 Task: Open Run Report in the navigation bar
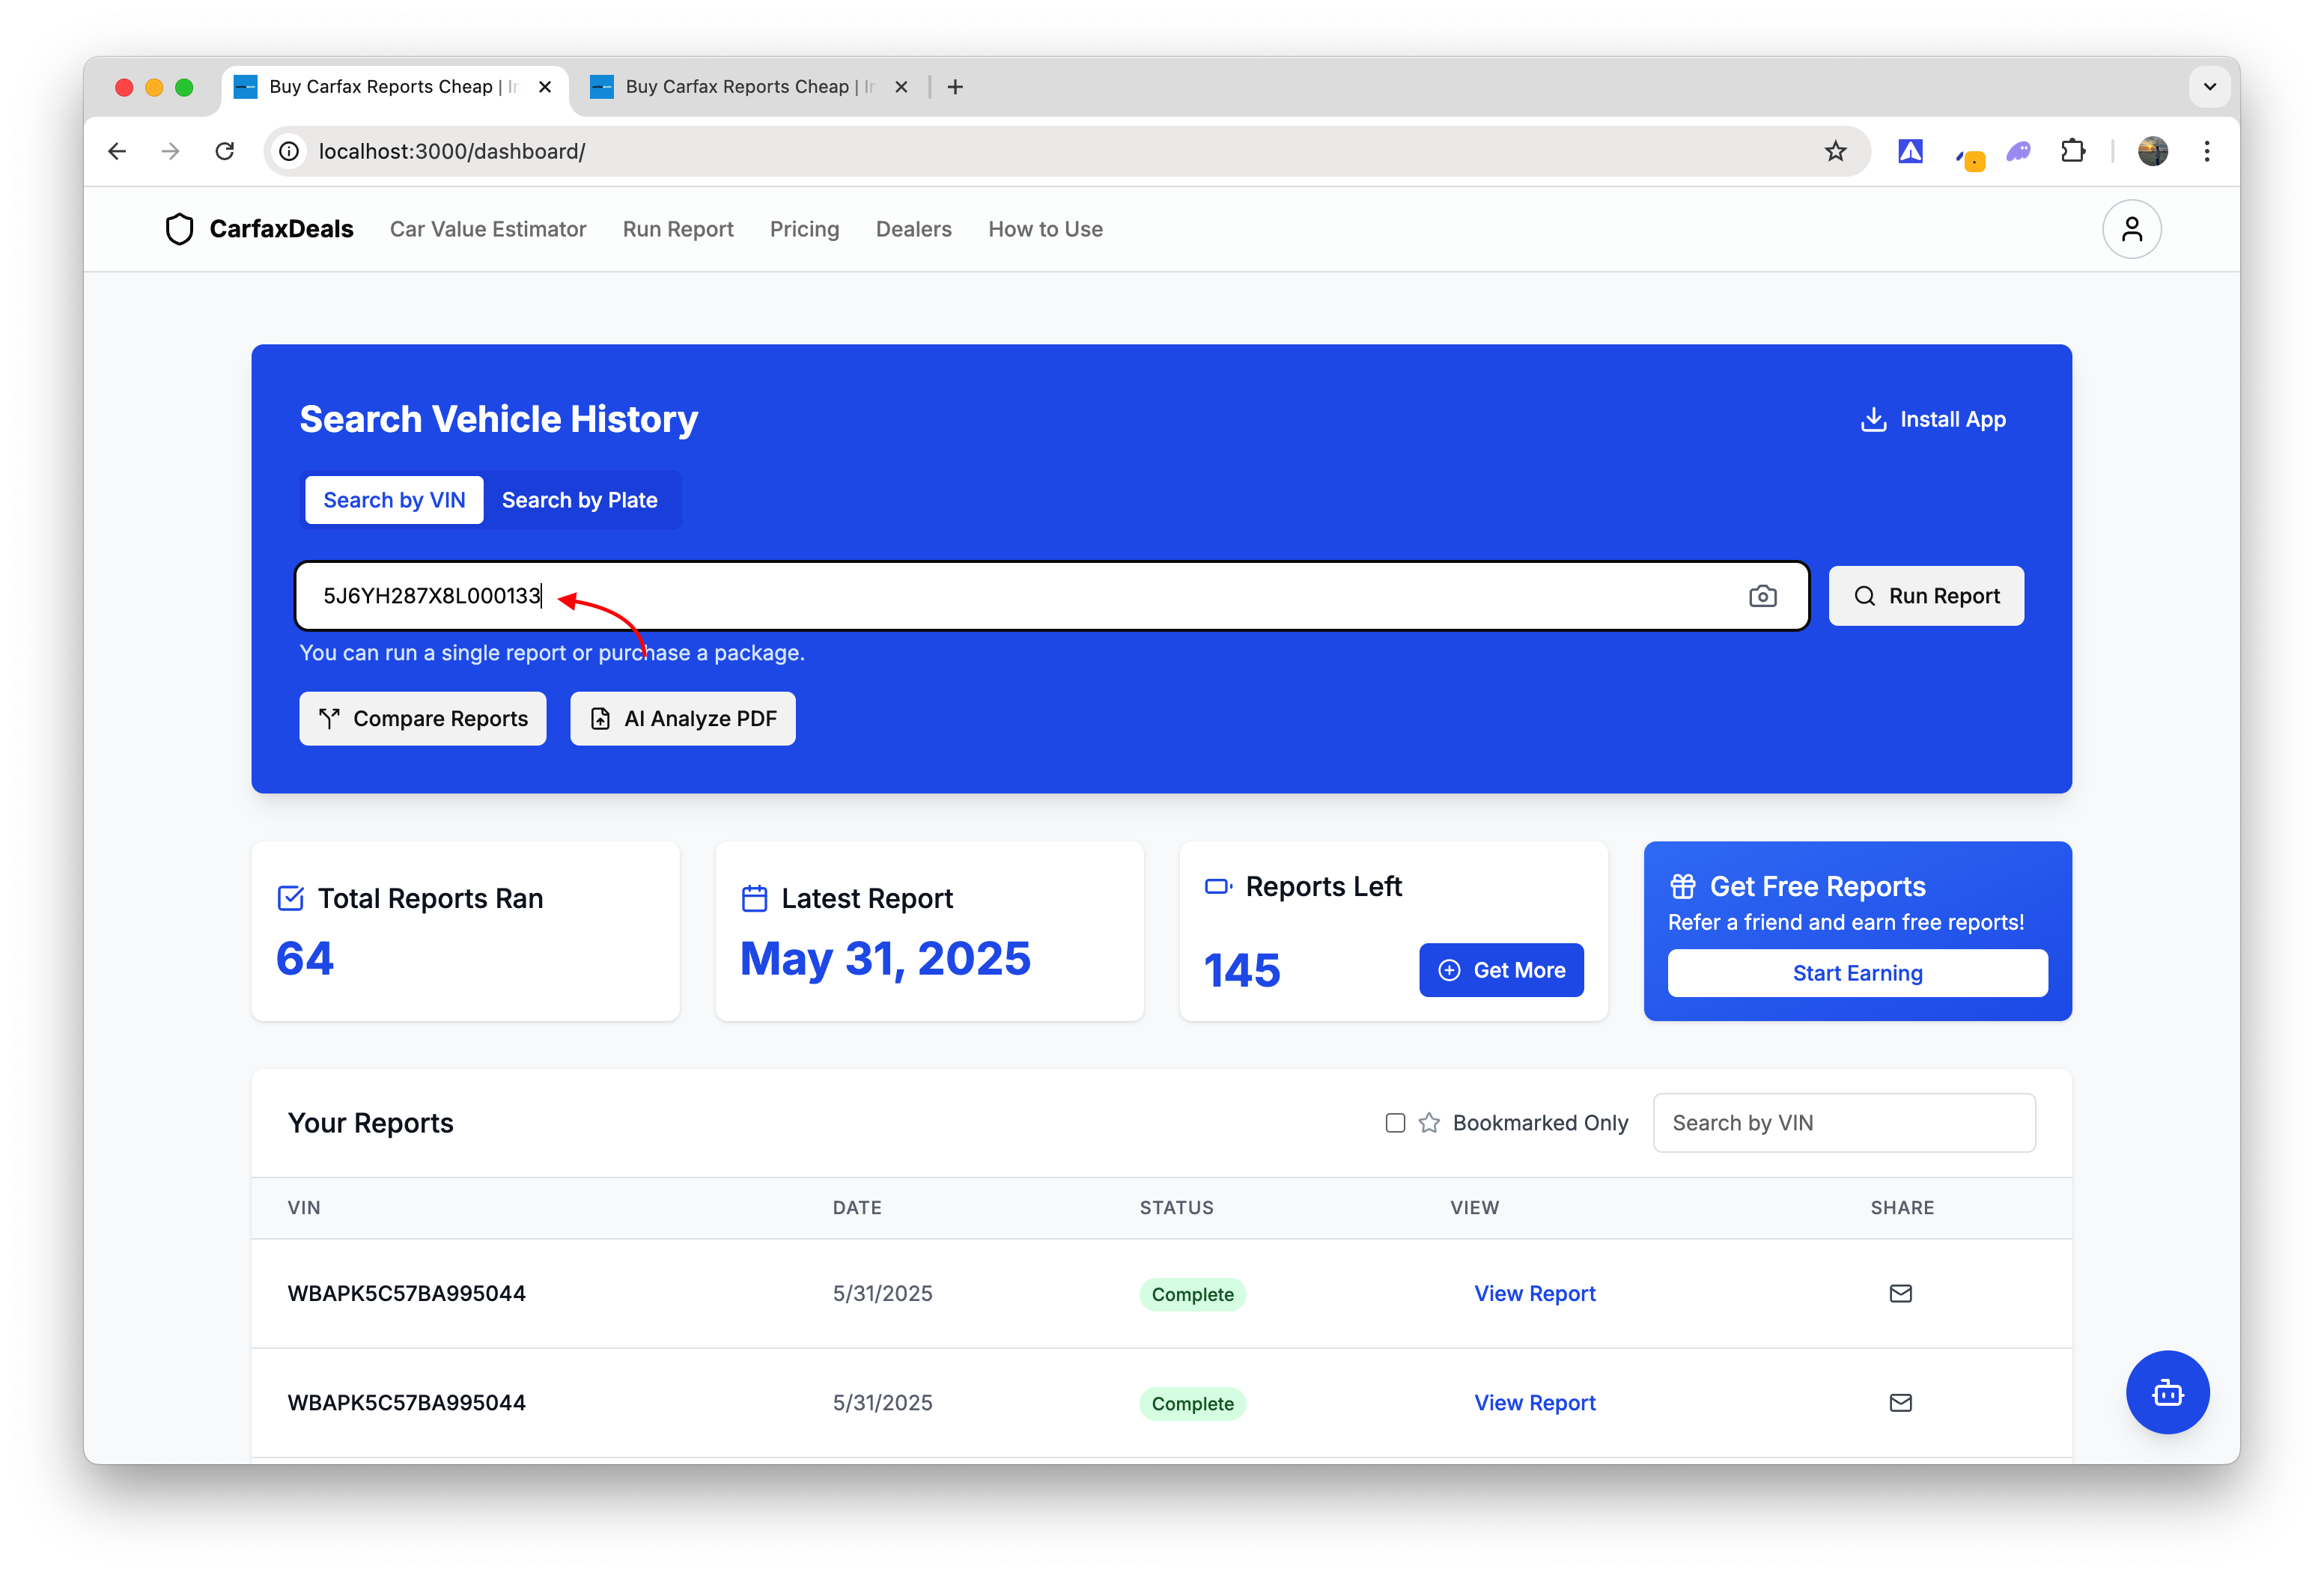click(678, 229)
